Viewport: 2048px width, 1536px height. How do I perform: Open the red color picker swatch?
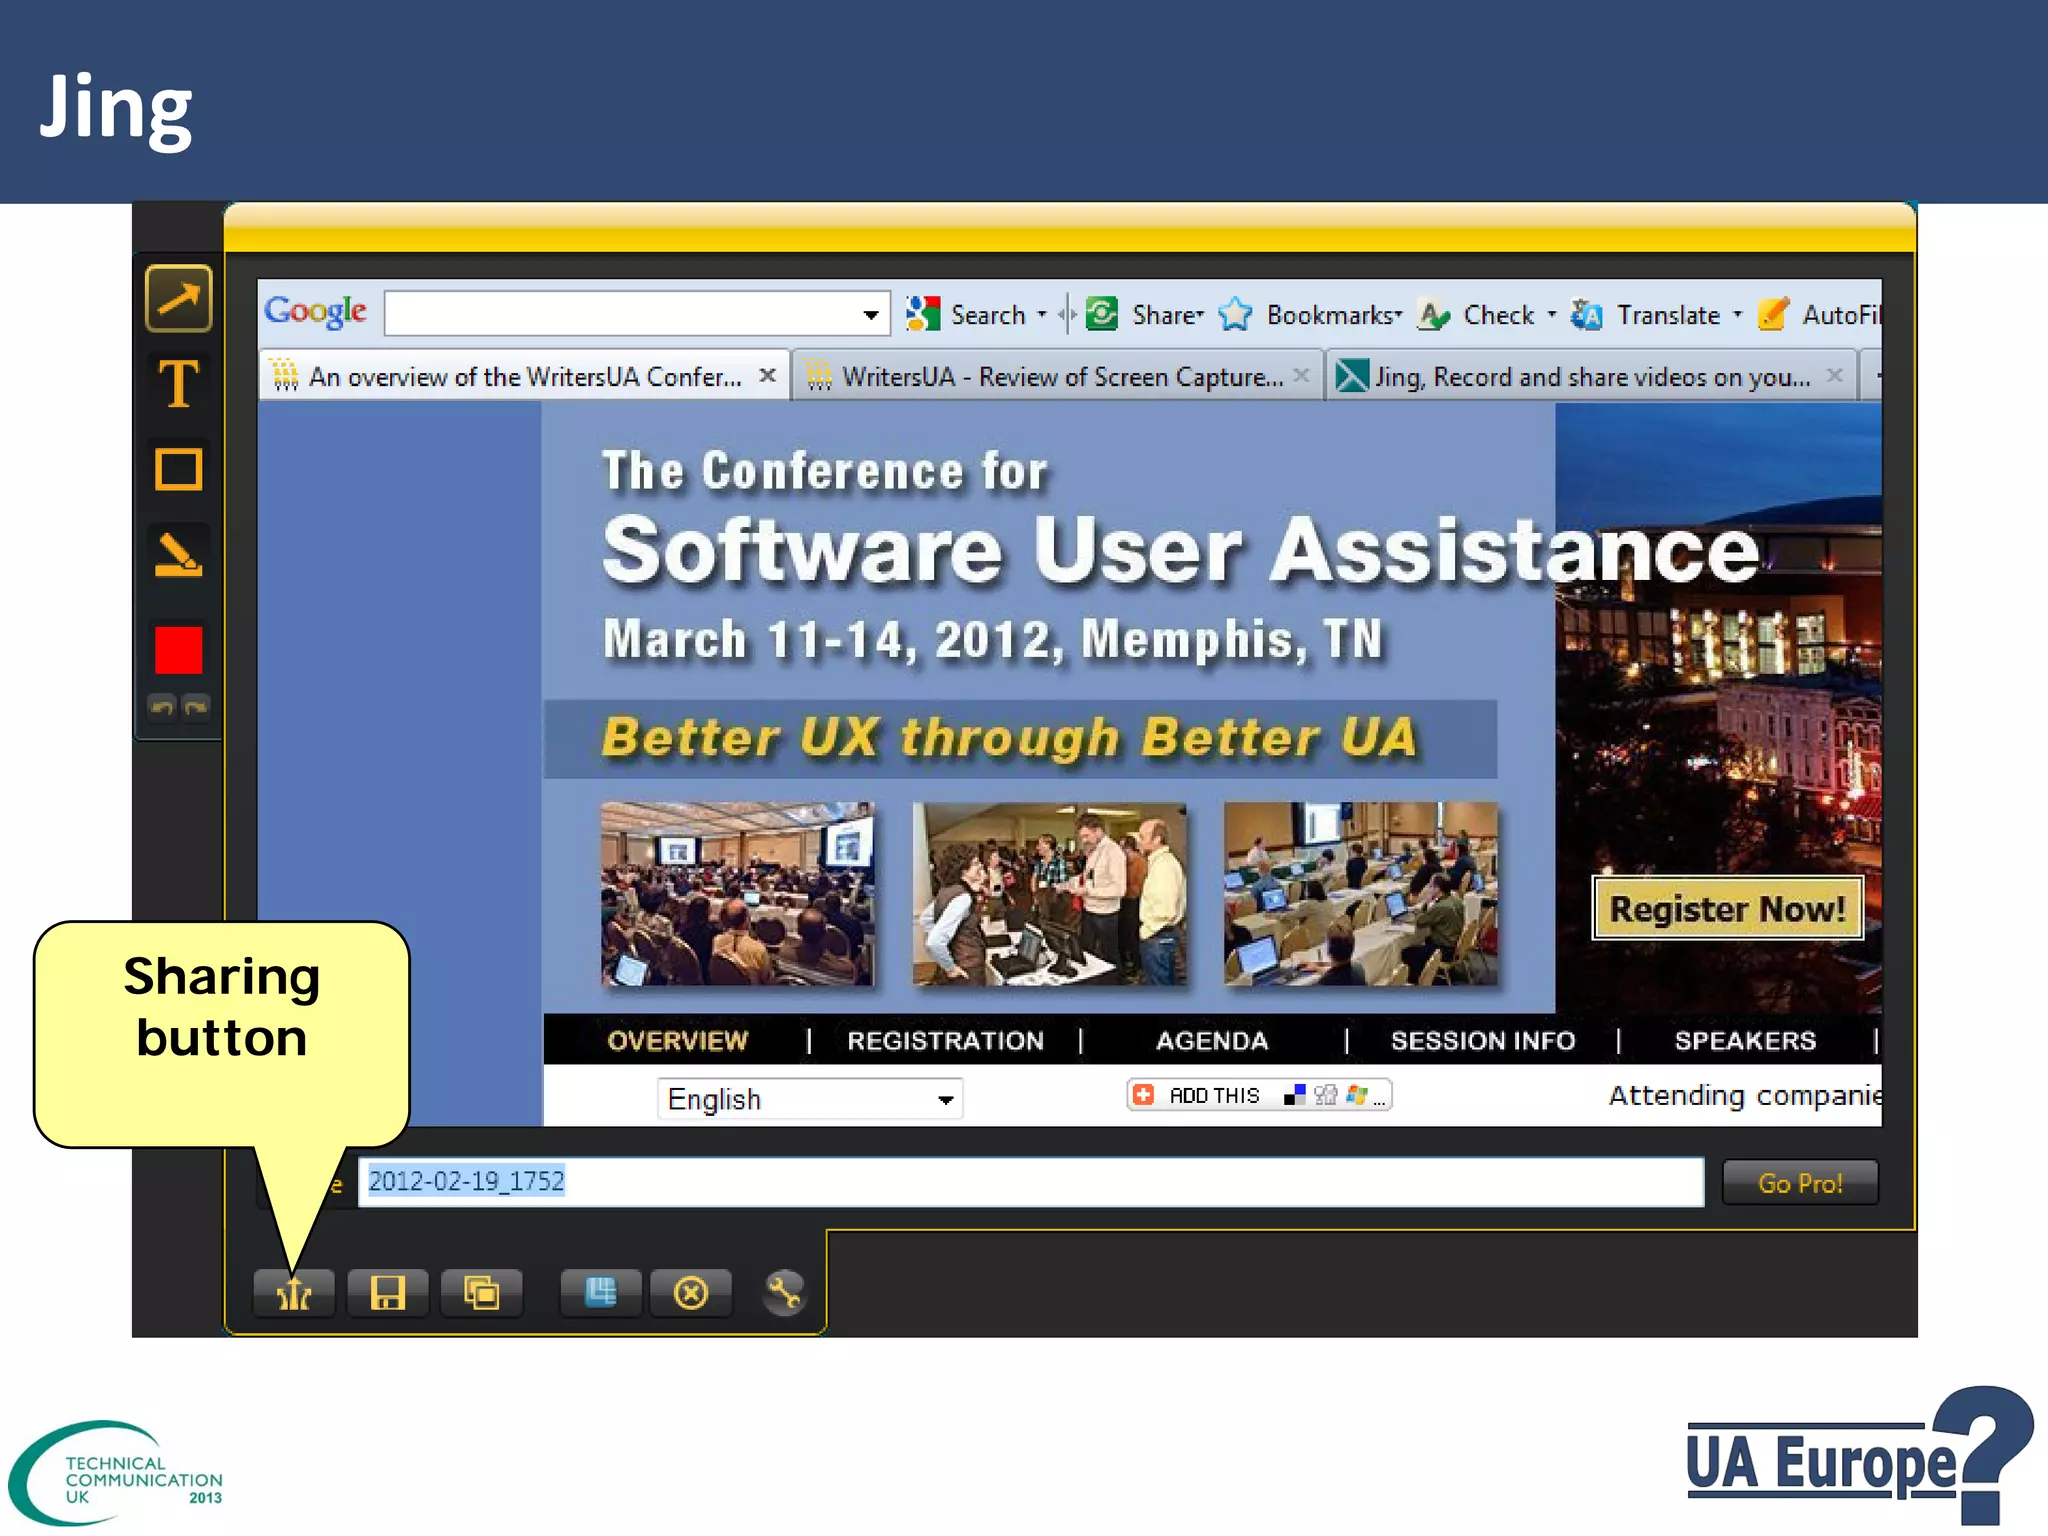[x=179, y=650]
